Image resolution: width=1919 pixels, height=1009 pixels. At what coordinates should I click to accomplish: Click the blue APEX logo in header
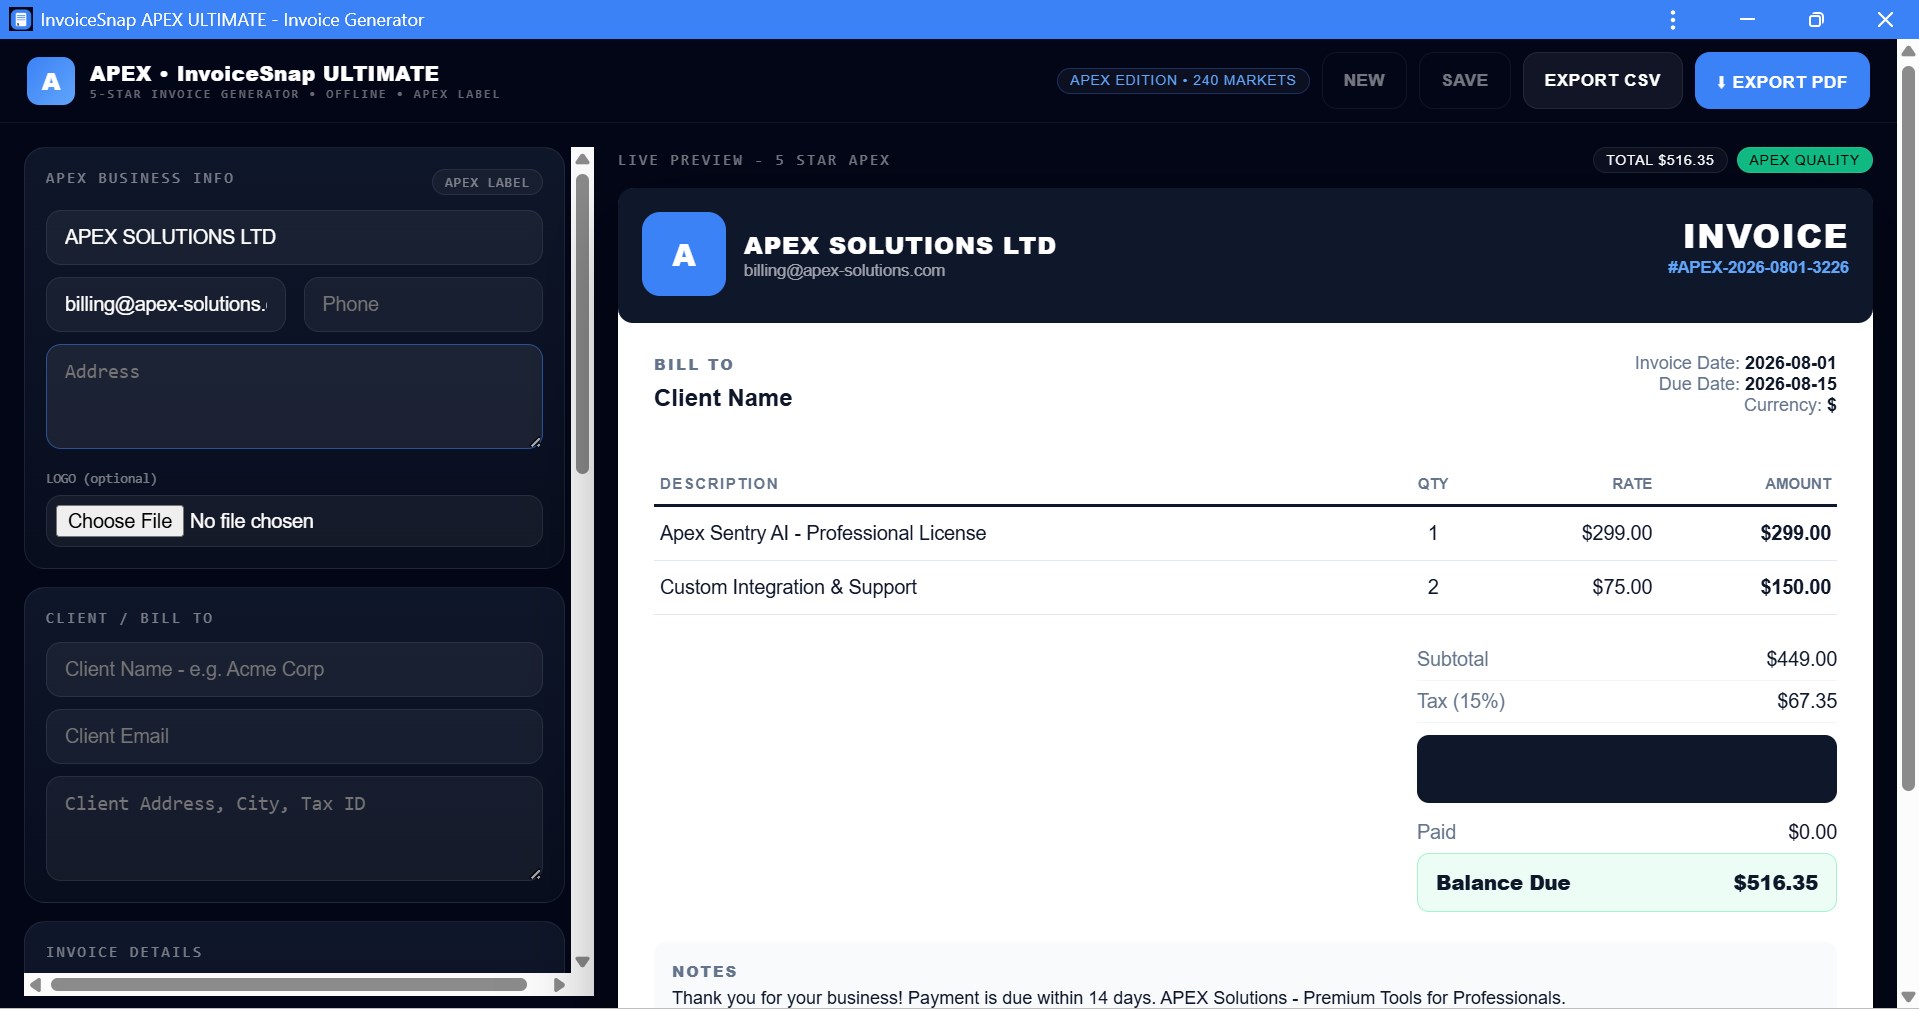pyautogui.click(x=51, y=81)
